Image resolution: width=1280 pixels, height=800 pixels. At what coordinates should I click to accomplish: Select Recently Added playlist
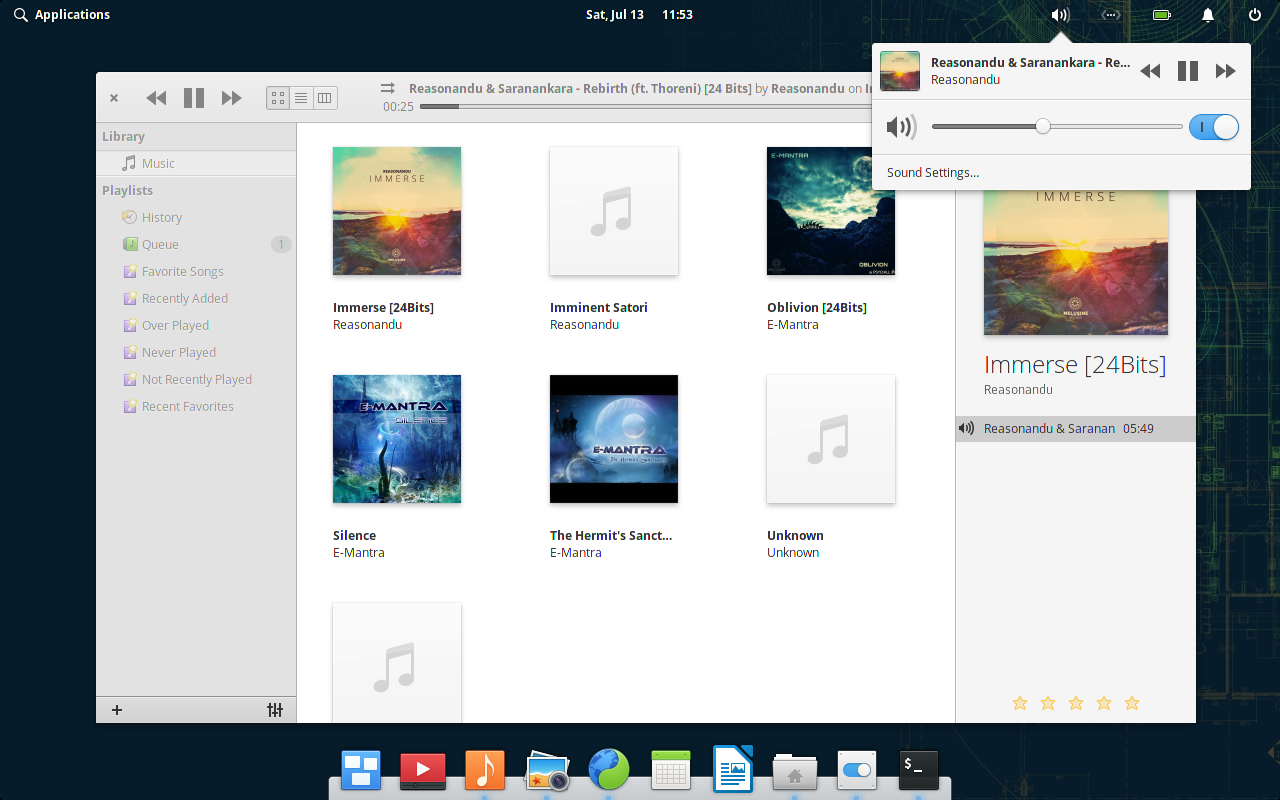pyautogui.click(x=184, y=298)
